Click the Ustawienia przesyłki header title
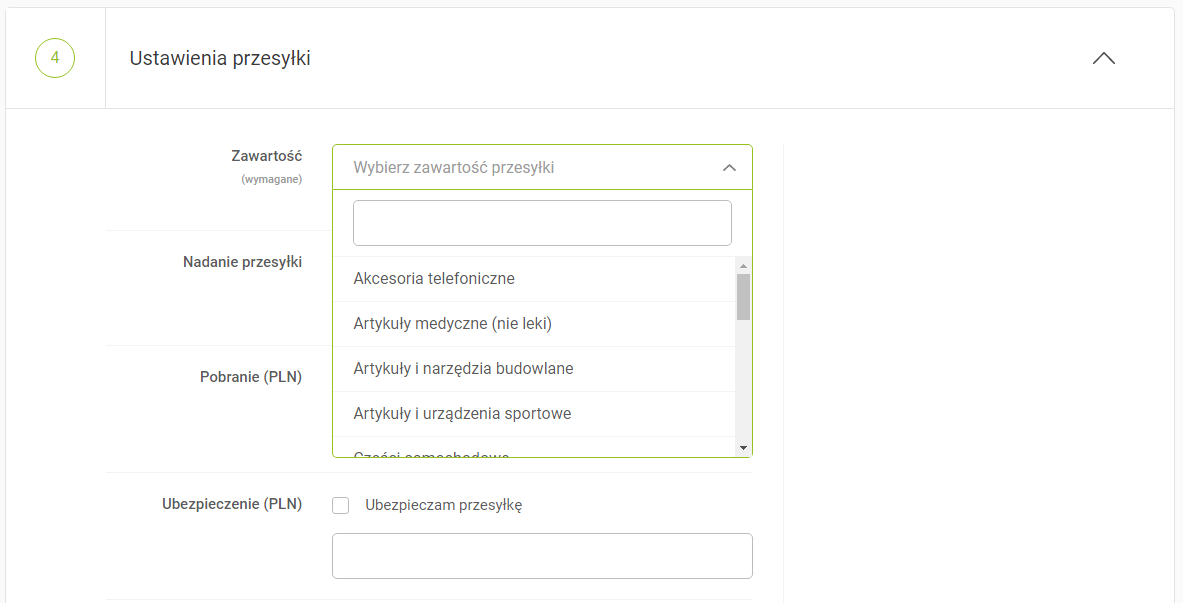This screenshot has height=603, width=1183. (220, 59)
